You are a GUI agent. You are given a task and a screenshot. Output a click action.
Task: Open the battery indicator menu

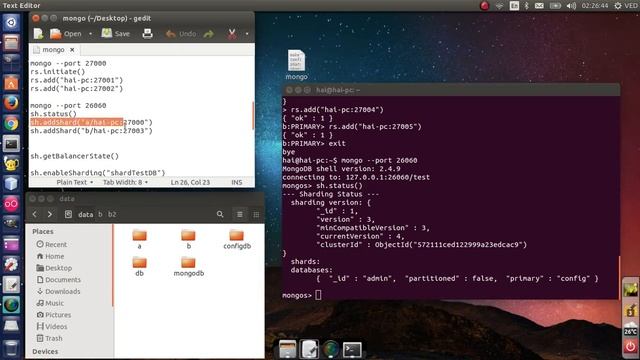pos(555,5)
